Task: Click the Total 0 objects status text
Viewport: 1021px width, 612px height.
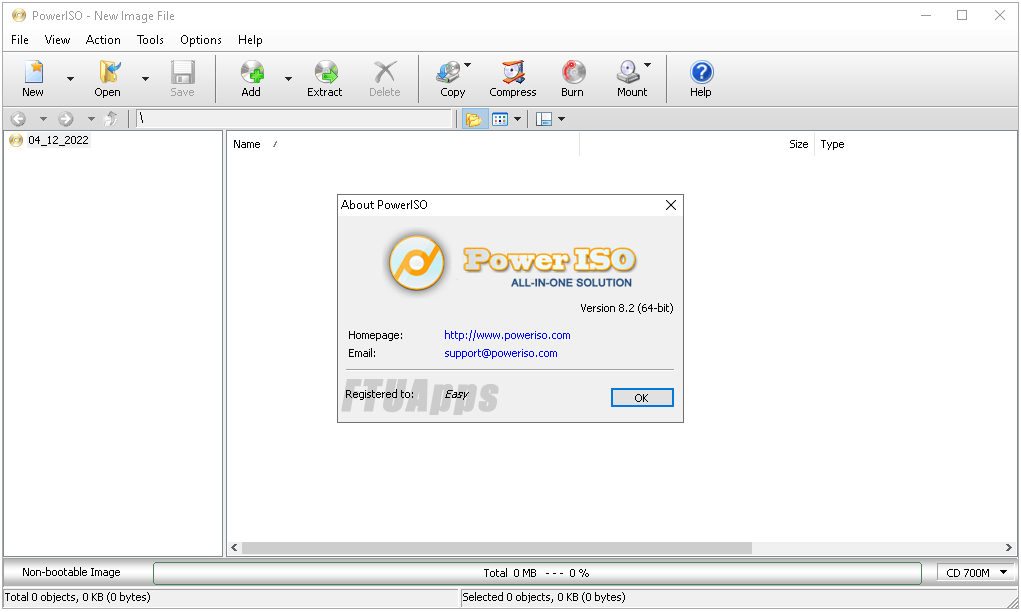Action: [77, 597]
